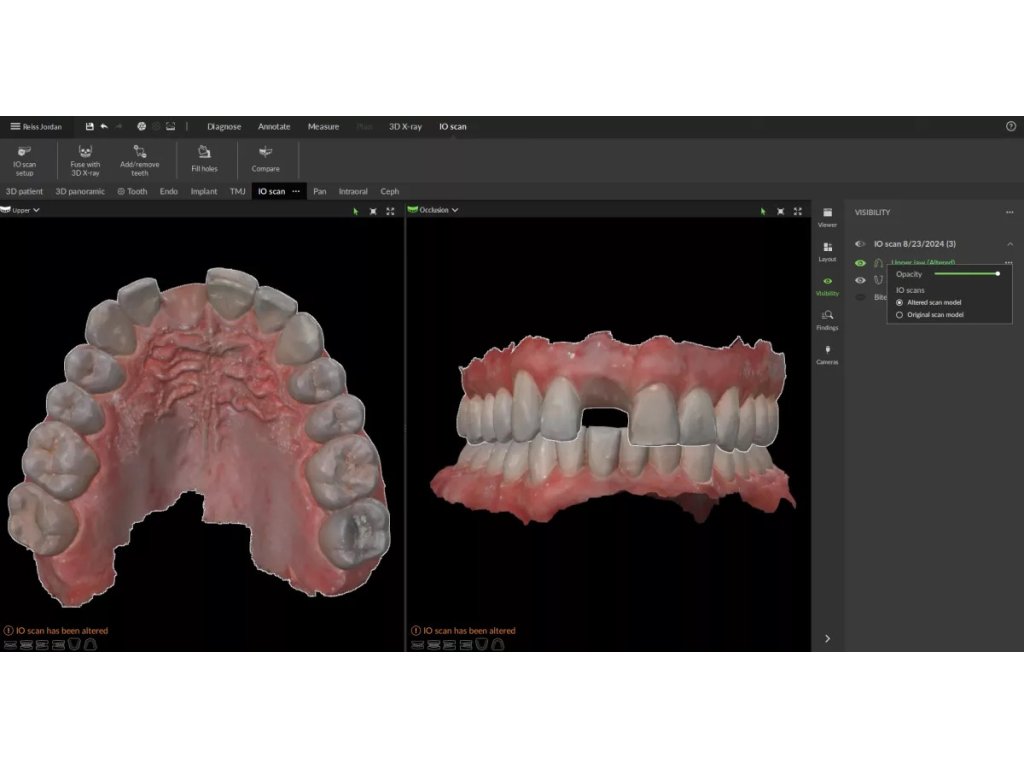Open the Findings side panel
Screen dimensions: 1024x768
827,319
